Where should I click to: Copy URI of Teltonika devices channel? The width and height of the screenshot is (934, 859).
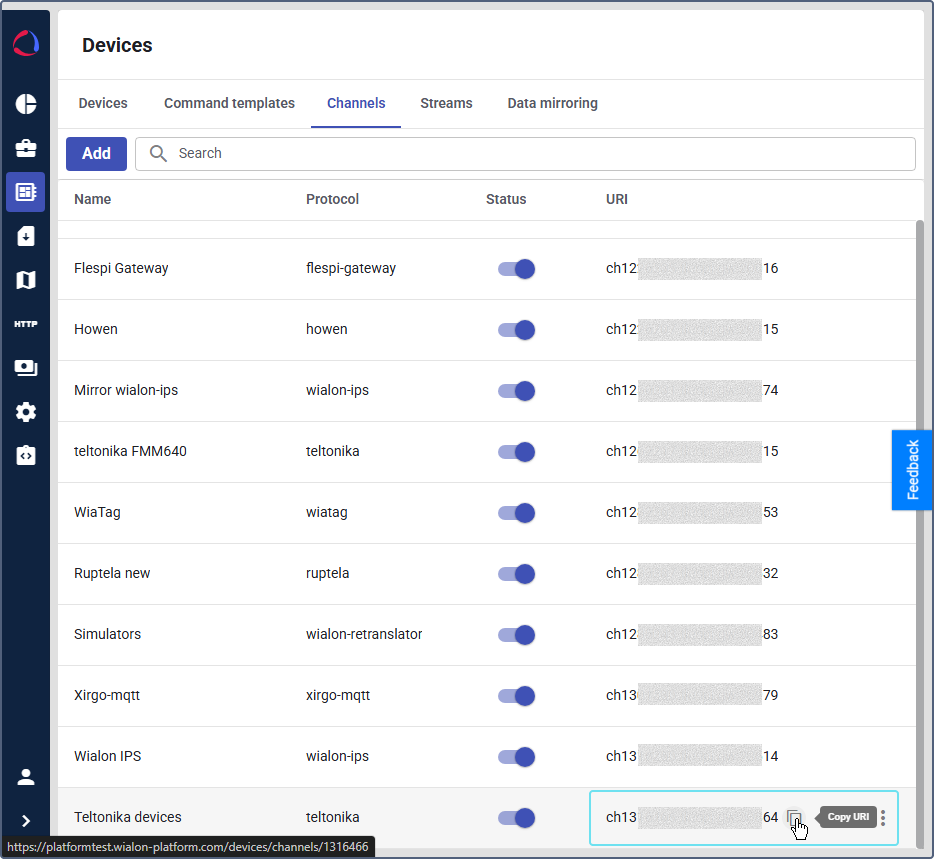[x=794, y=818]
